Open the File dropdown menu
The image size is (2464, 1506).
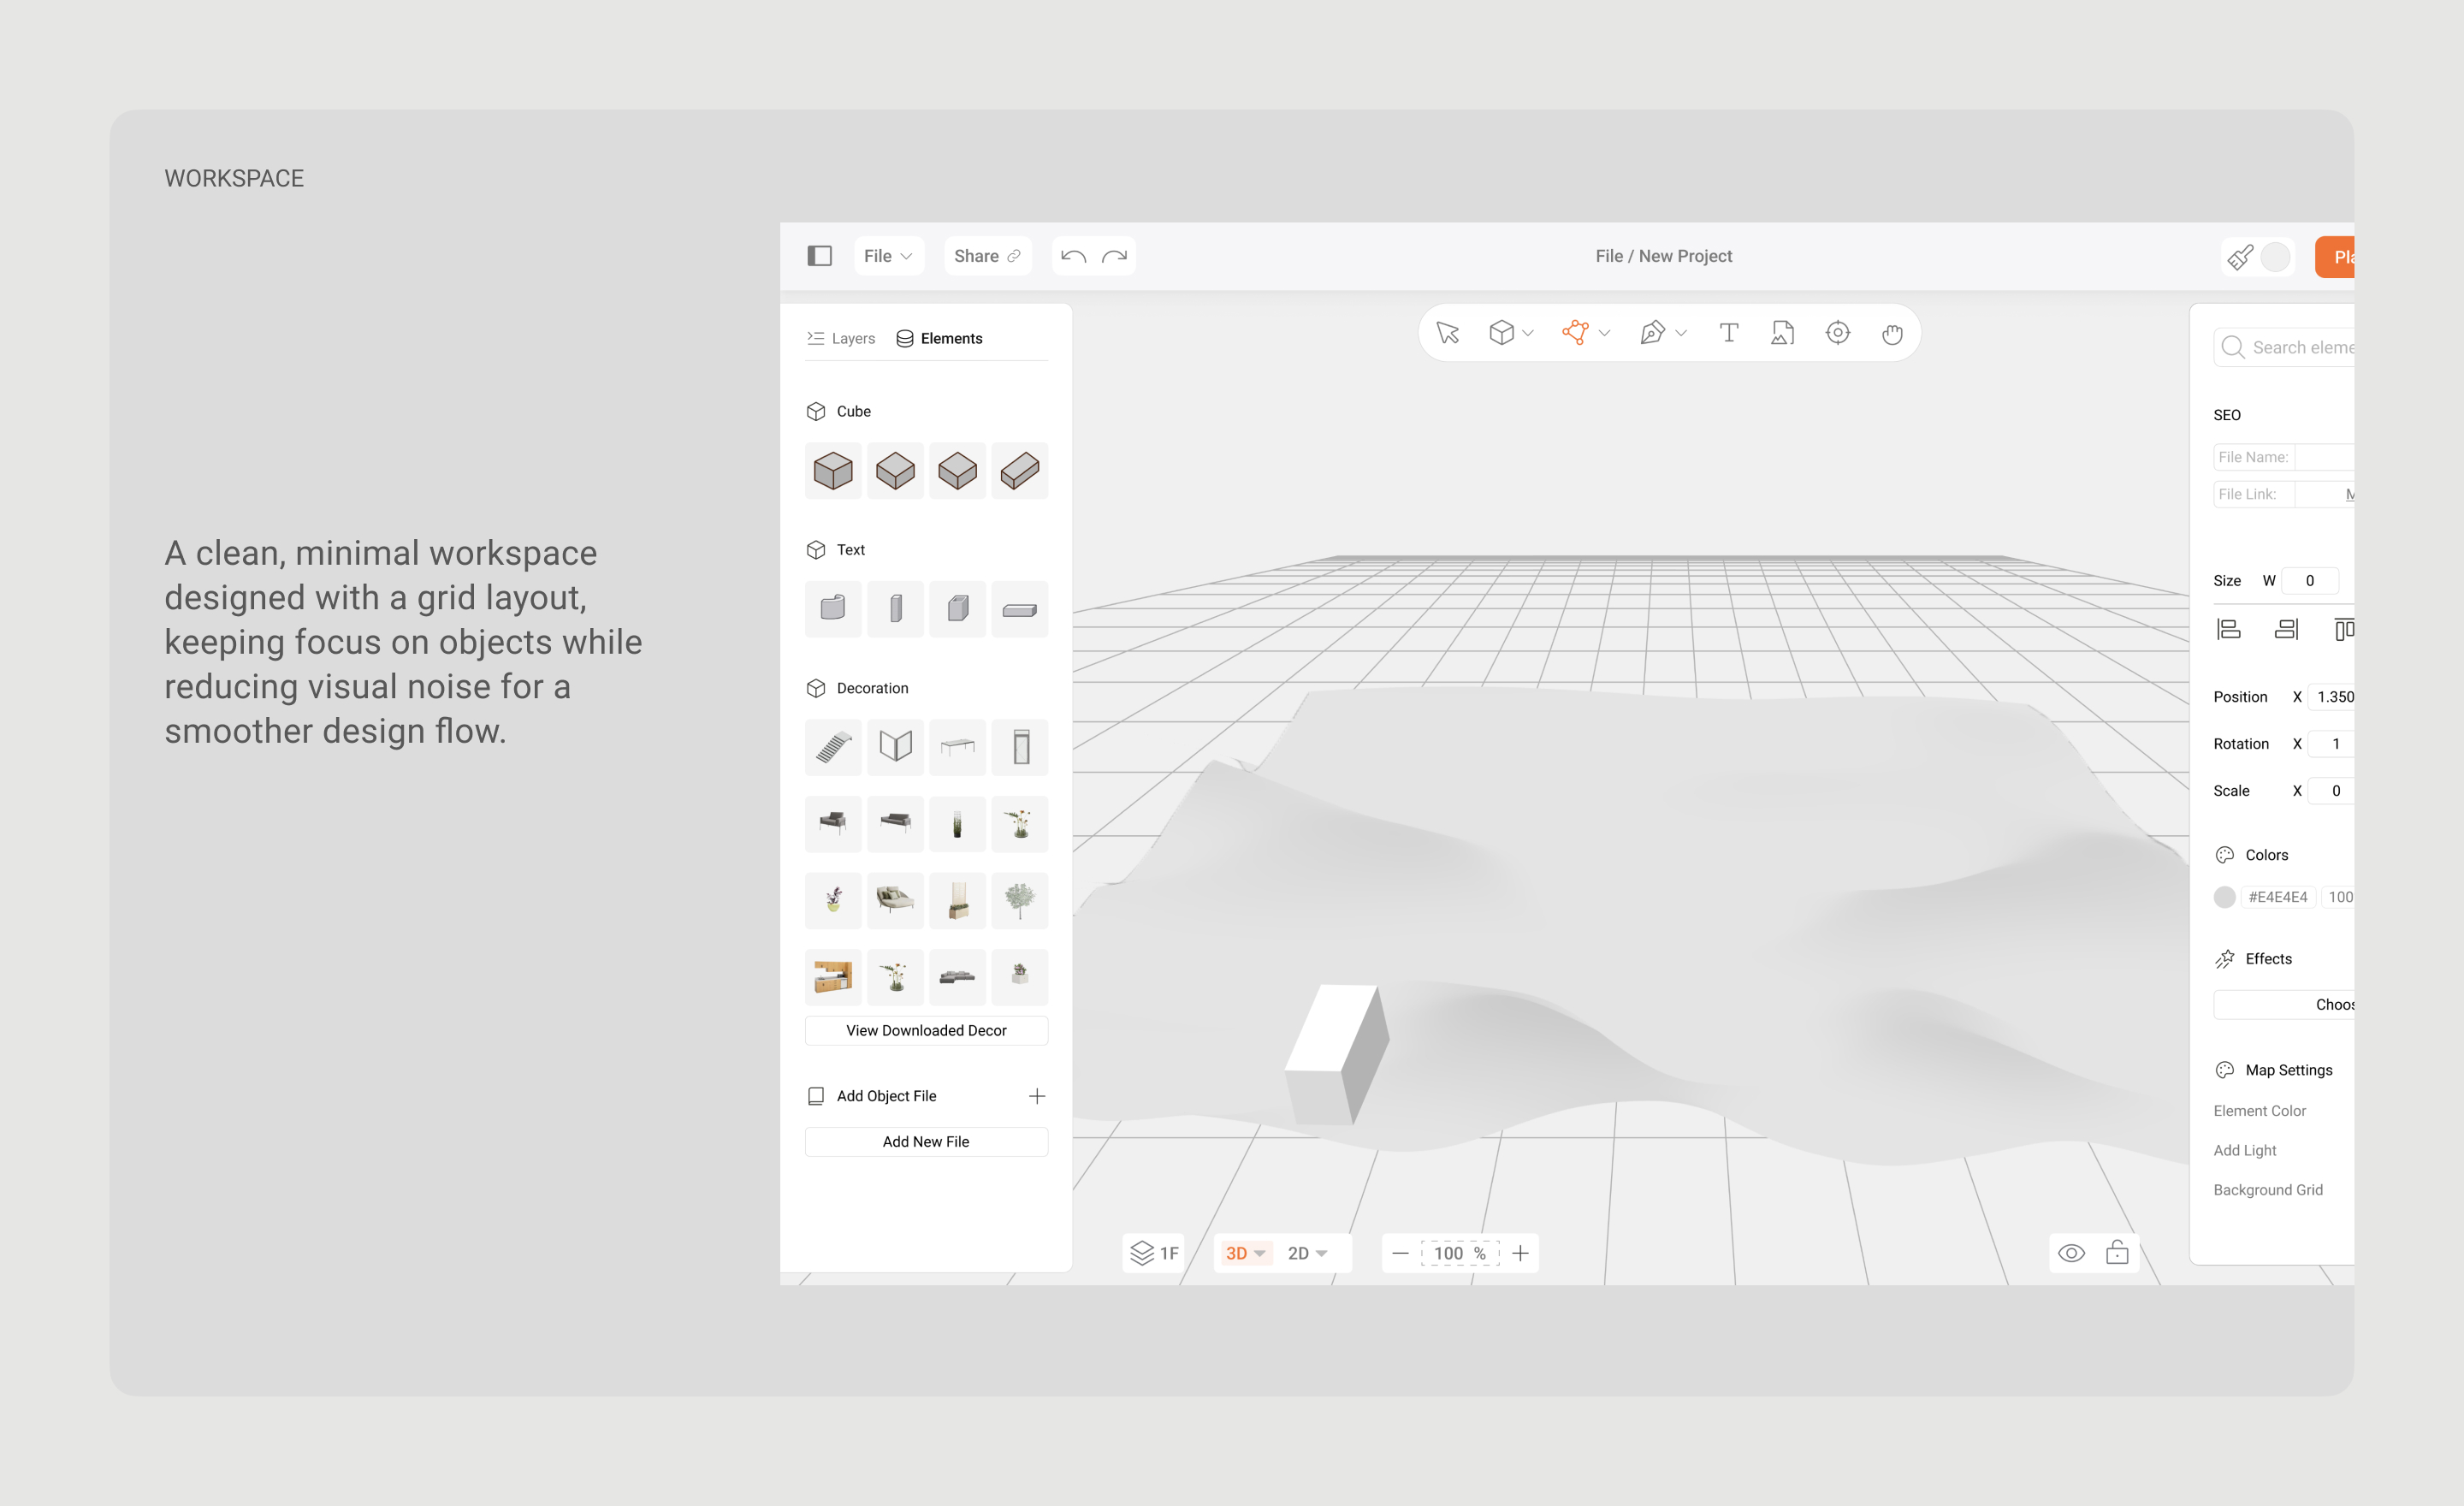coord(887,256)
